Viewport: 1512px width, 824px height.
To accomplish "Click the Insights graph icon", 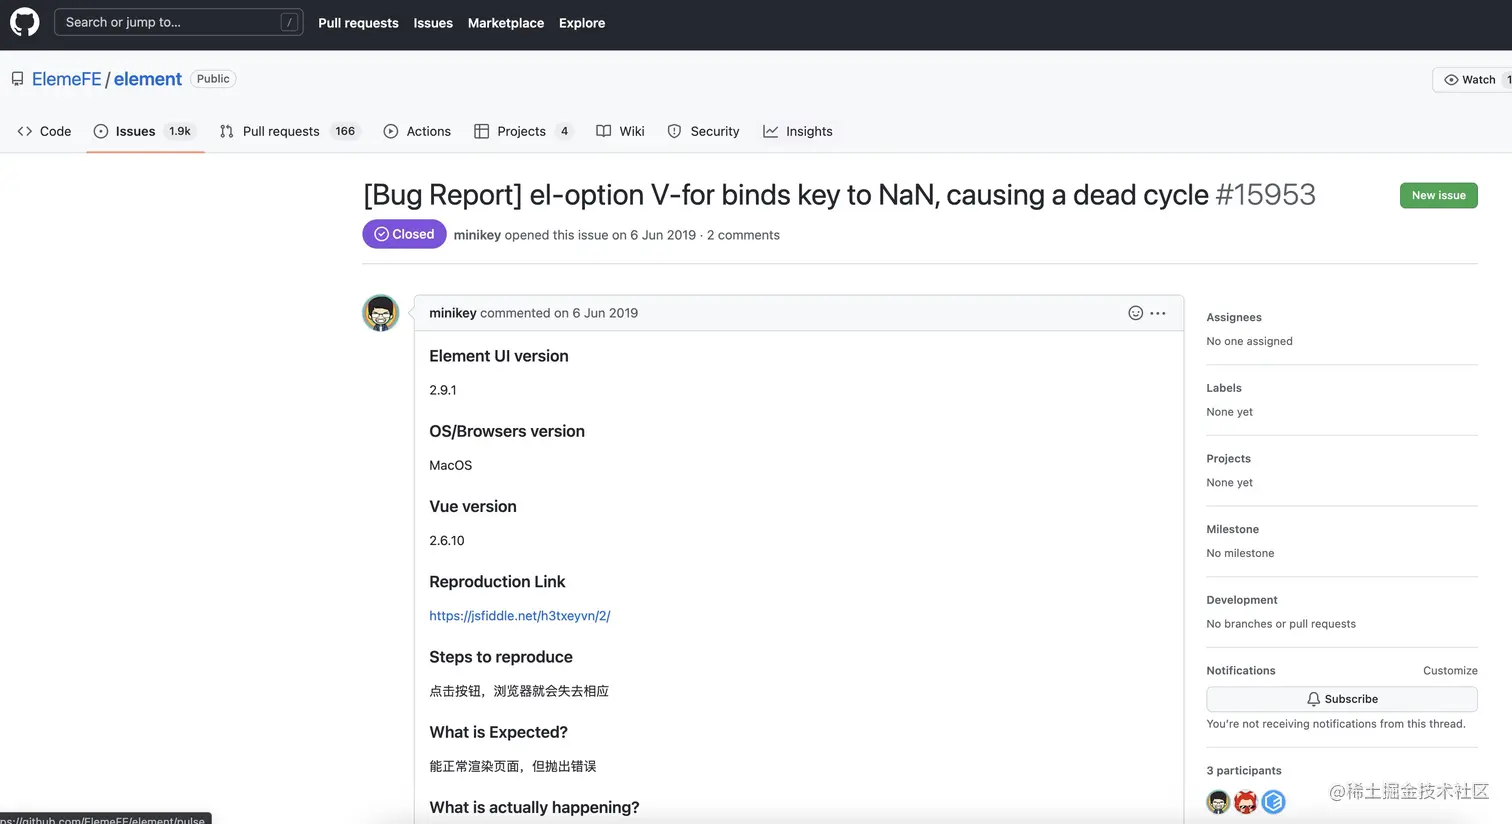I will [771, 131].
